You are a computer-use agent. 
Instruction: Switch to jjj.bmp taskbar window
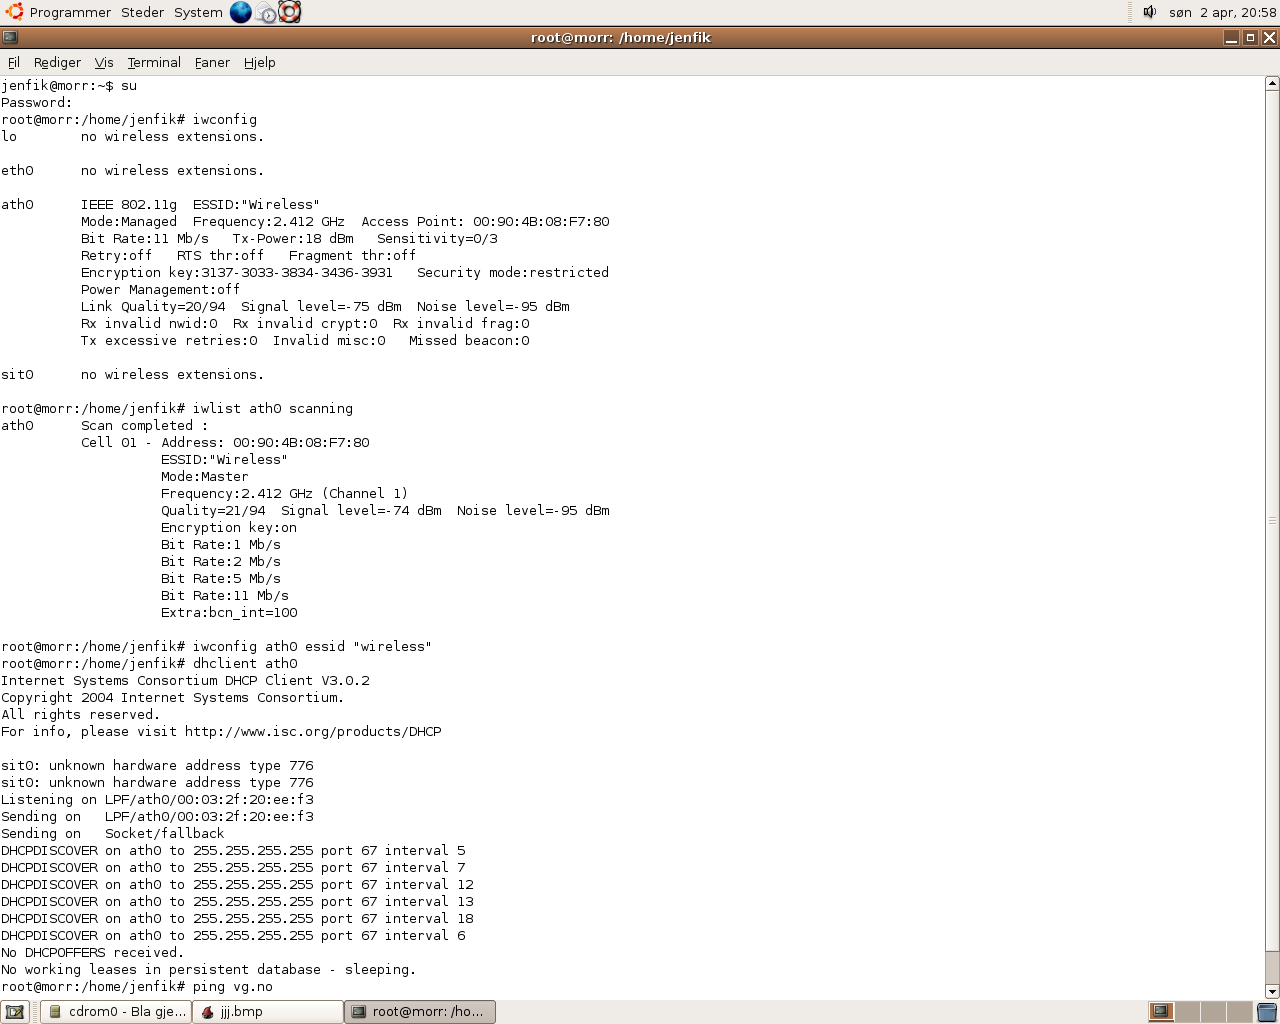click(268, 1012)
